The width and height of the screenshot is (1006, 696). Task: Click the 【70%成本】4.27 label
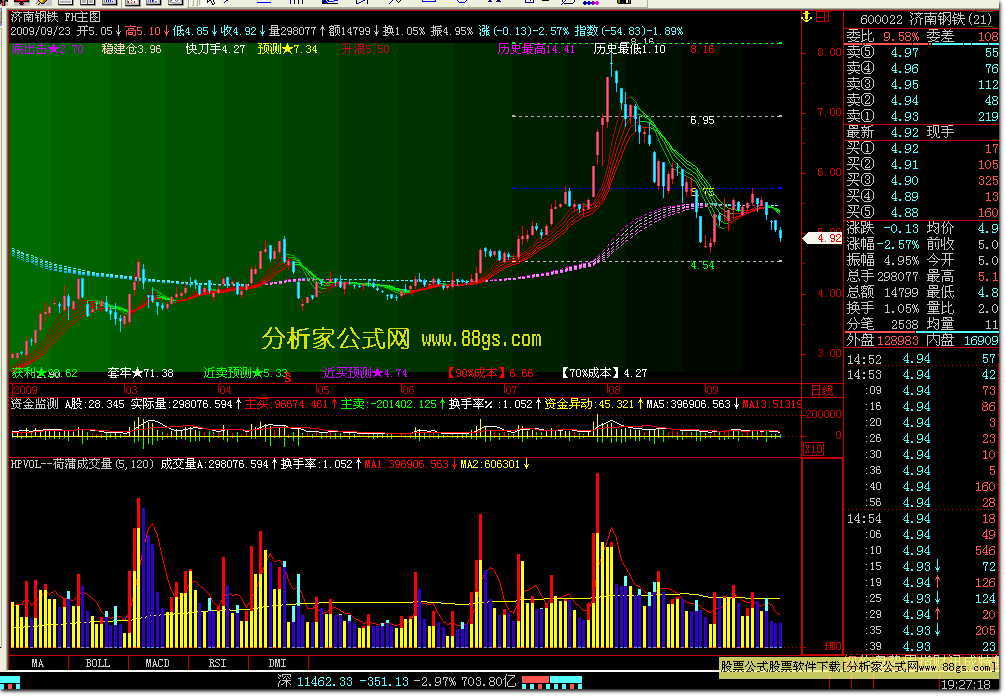(604, 373)
